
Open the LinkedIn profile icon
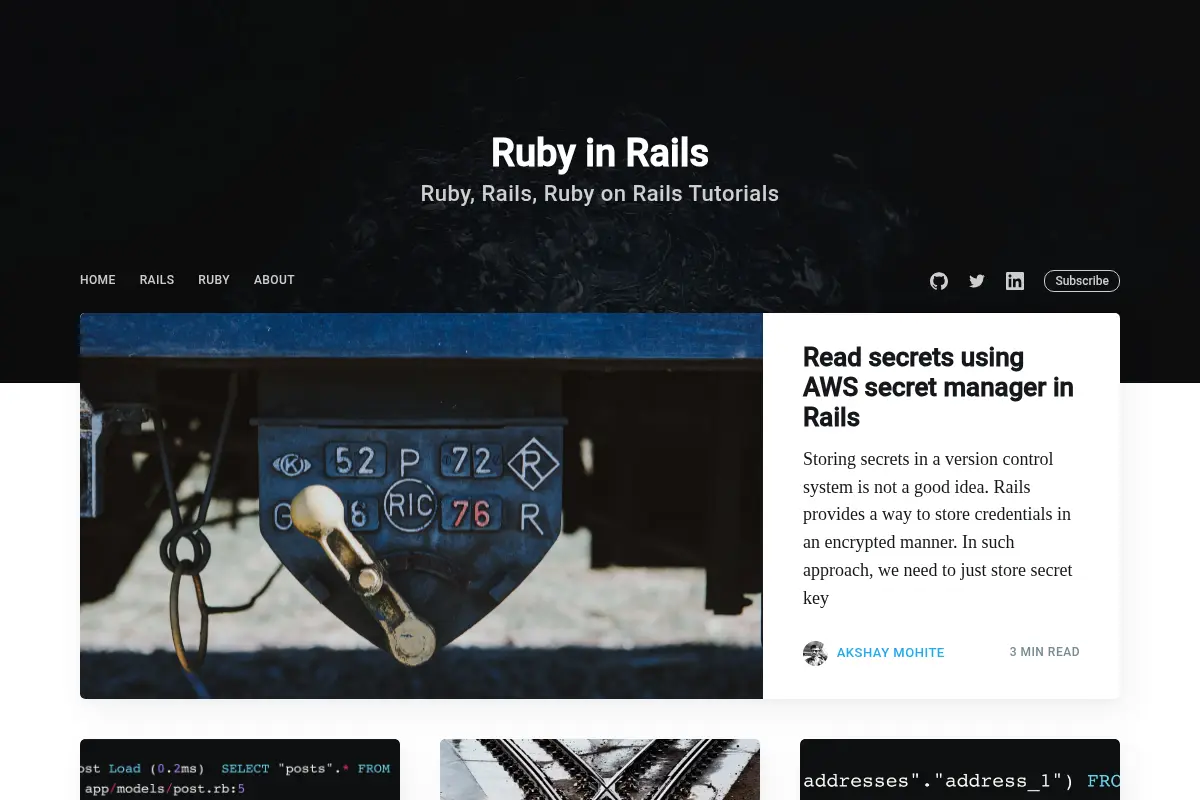point(1015,281)
